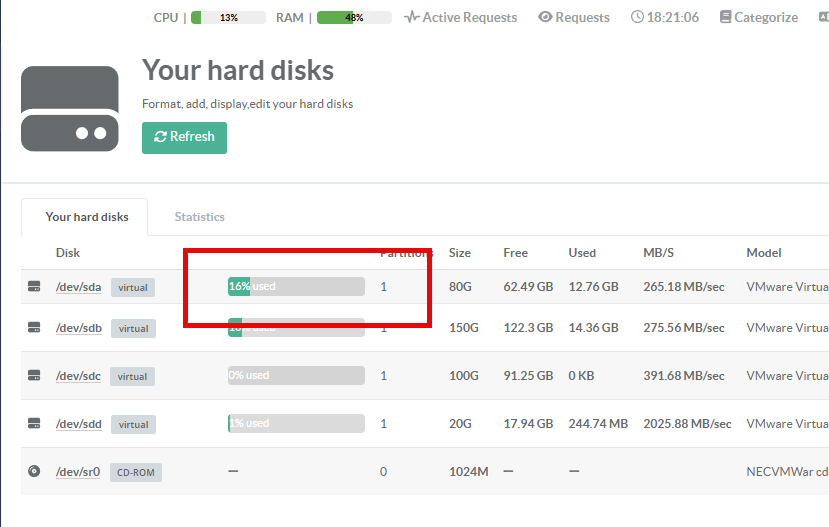This screenshot has height=527, width=829.
Task: Open Requests with the eye icon
Action: [574, 17]
